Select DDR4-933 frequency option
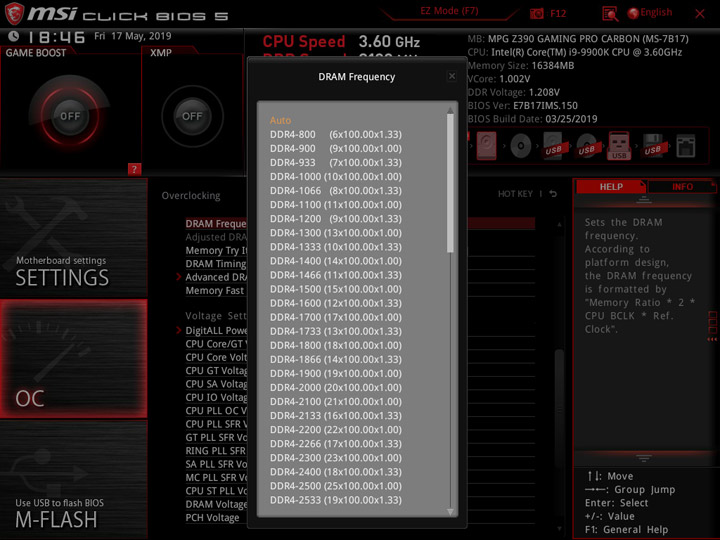Viewport: 720px width, 540px height. point(336,163)
